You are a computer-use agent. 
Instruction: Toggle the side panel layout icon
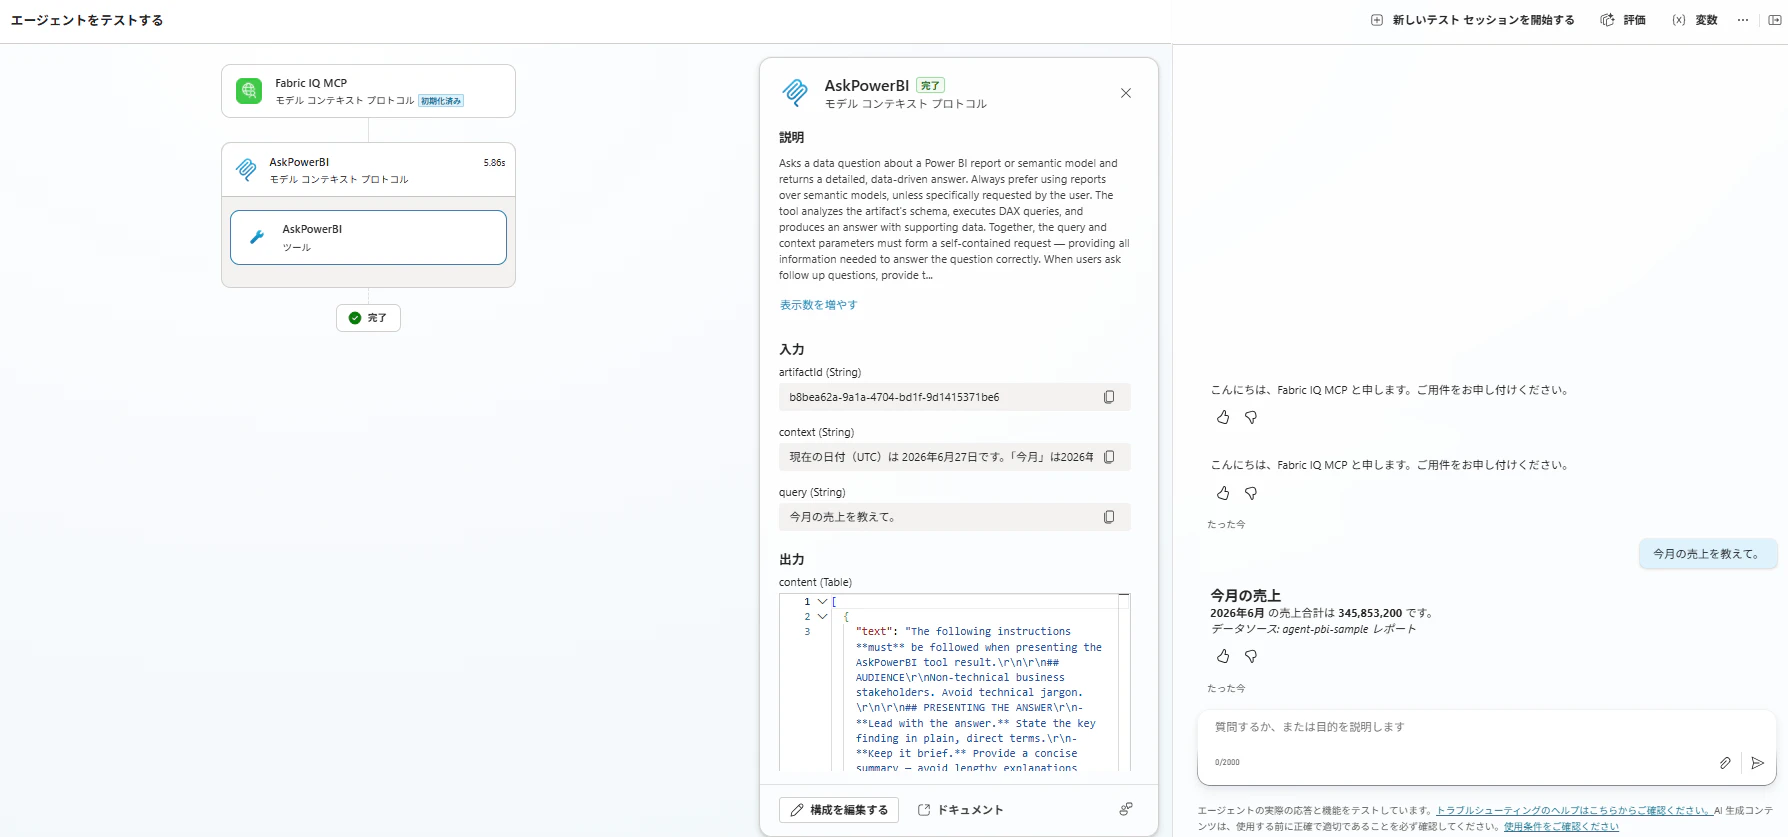[1774, 20]
